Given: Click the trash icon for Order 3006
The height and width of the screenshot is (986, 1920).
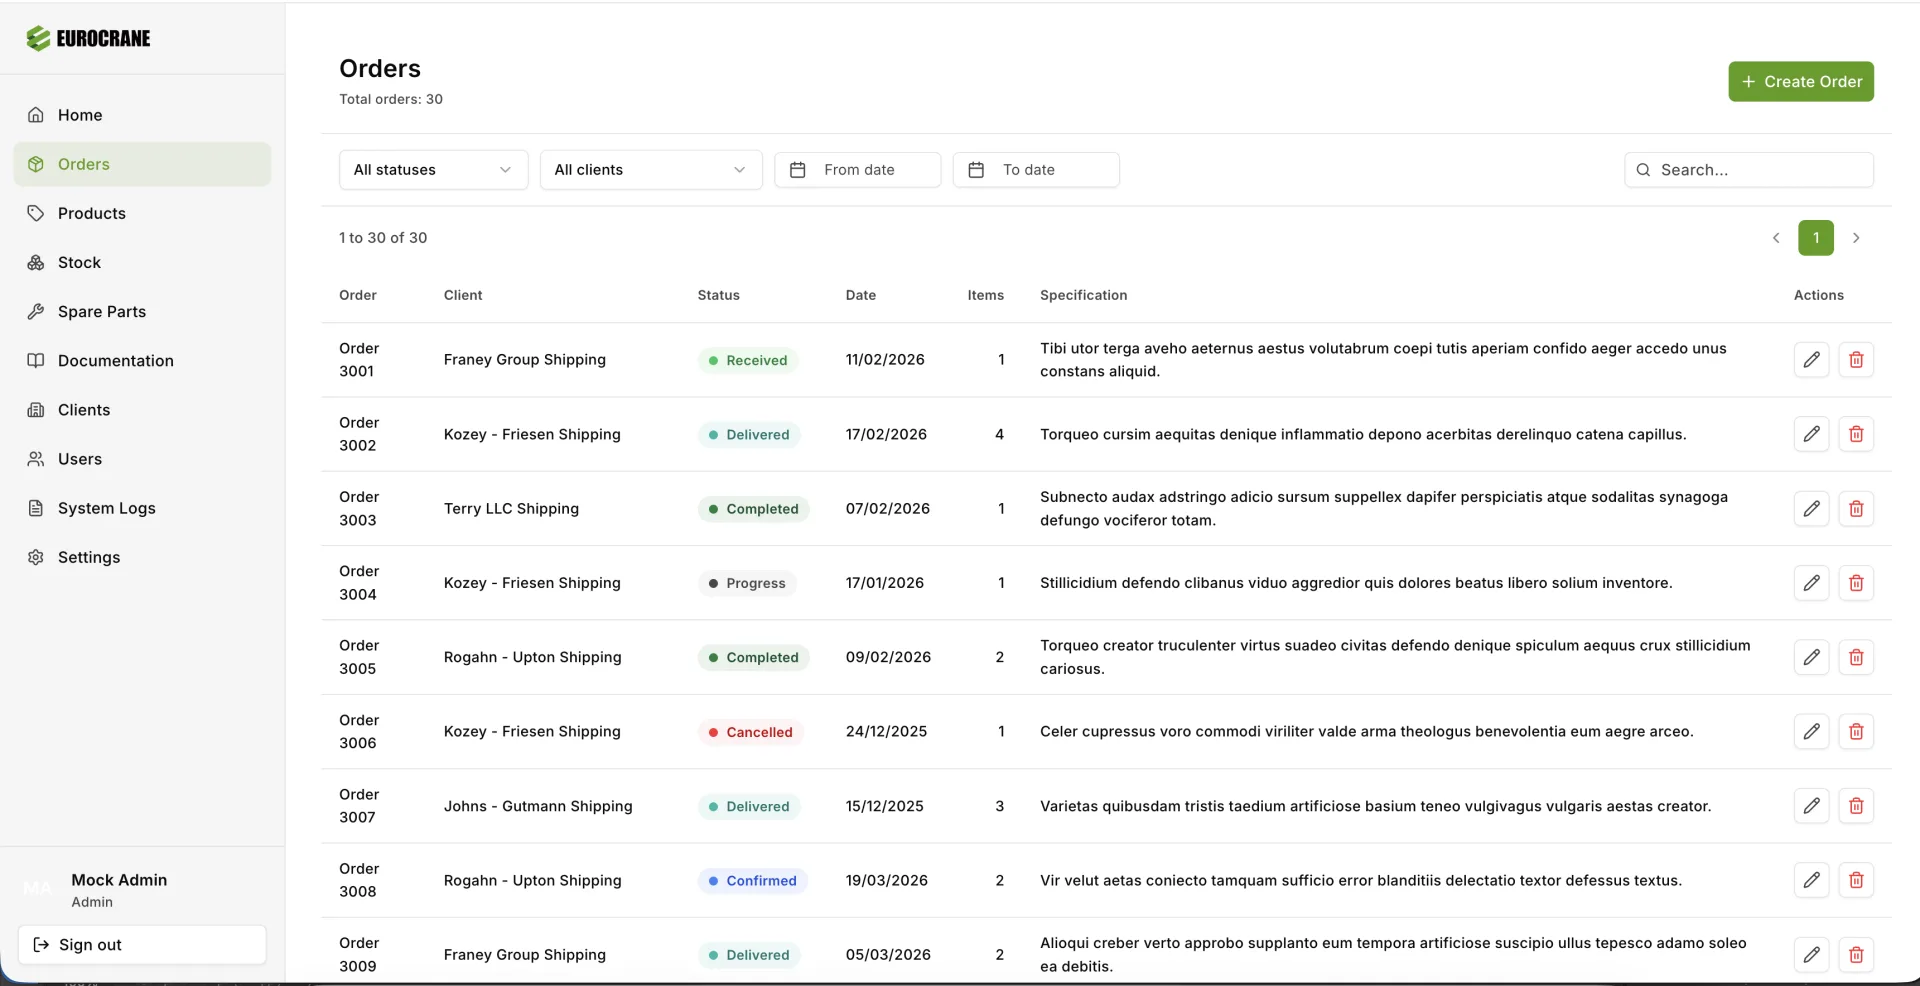Looking at the screenshot, I should point(1856,732).
